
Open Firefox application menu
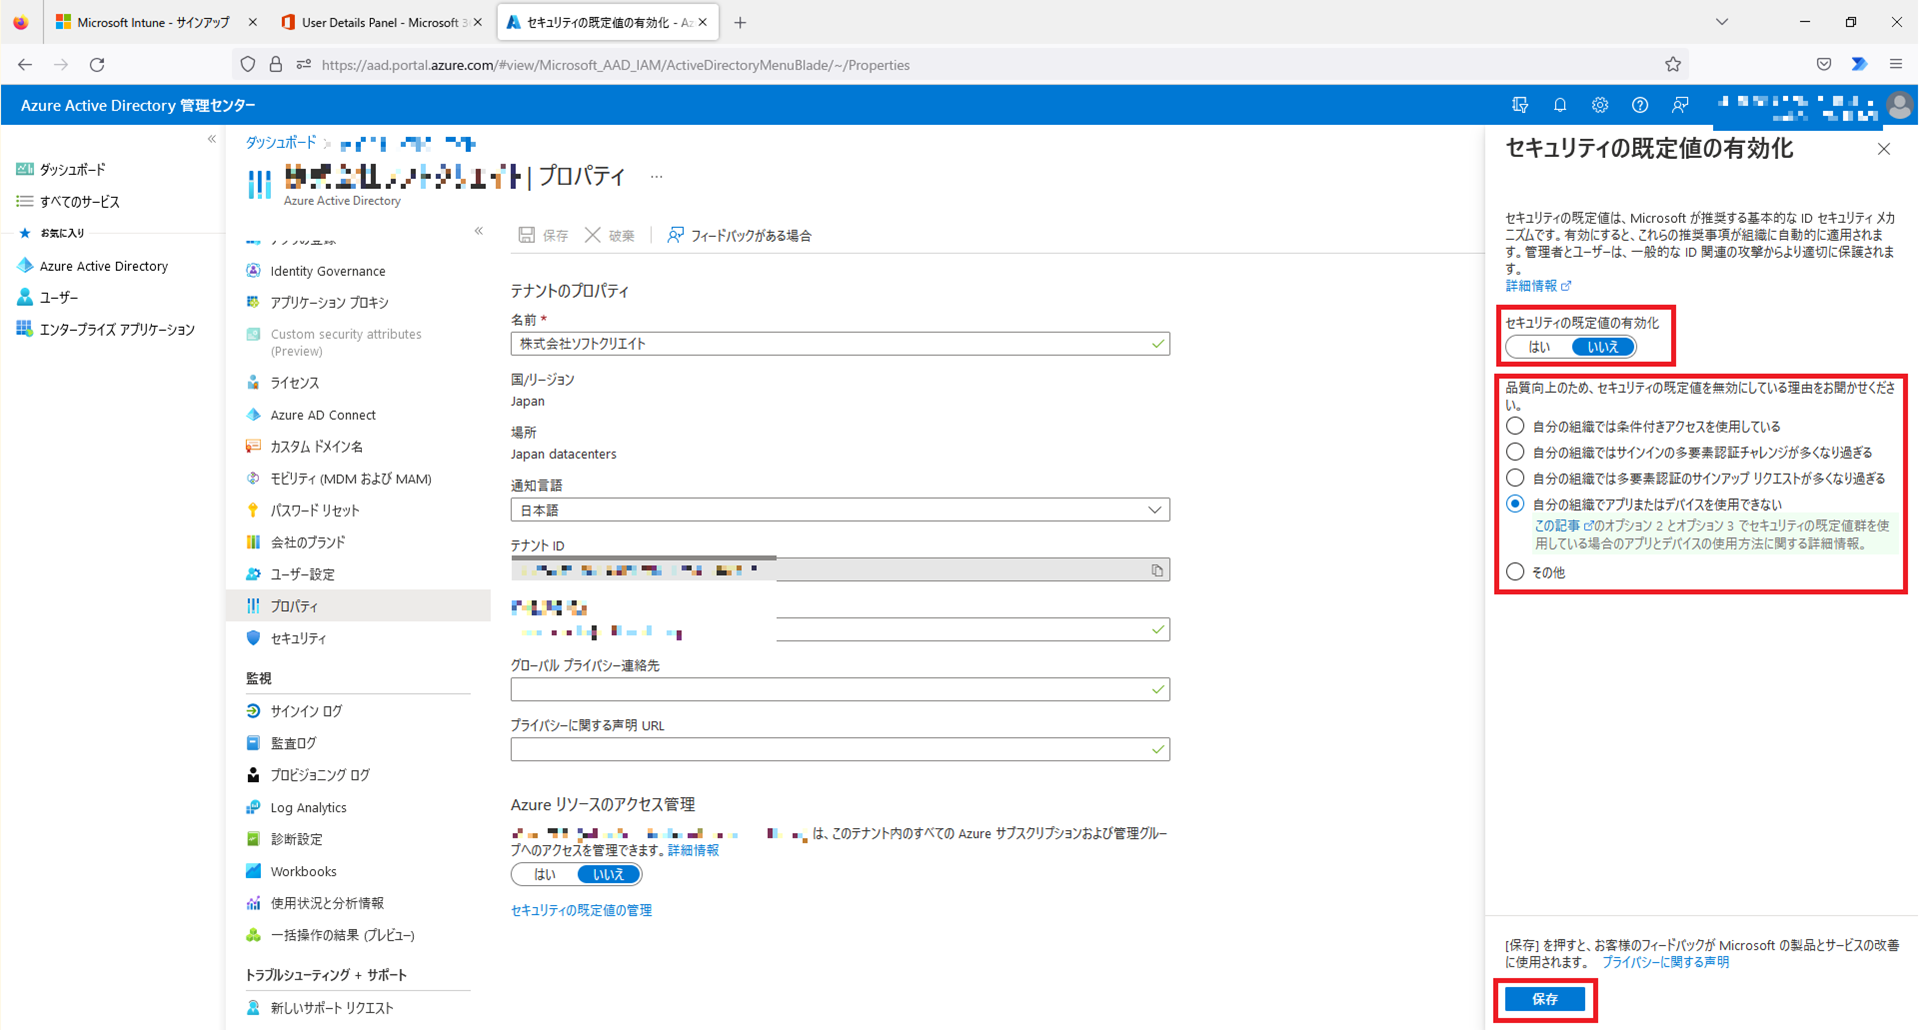point(1896,65)
